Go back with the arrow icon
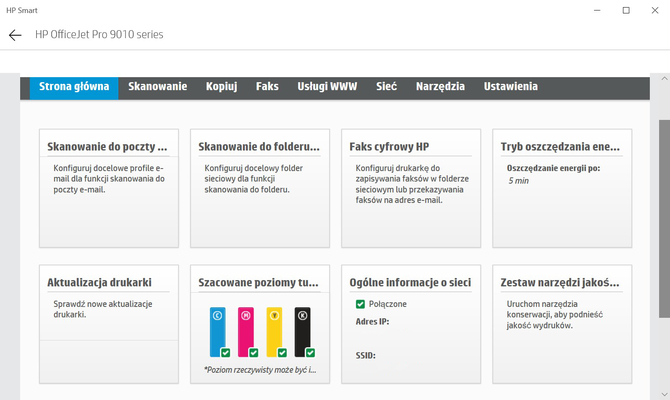 (15, 35)
